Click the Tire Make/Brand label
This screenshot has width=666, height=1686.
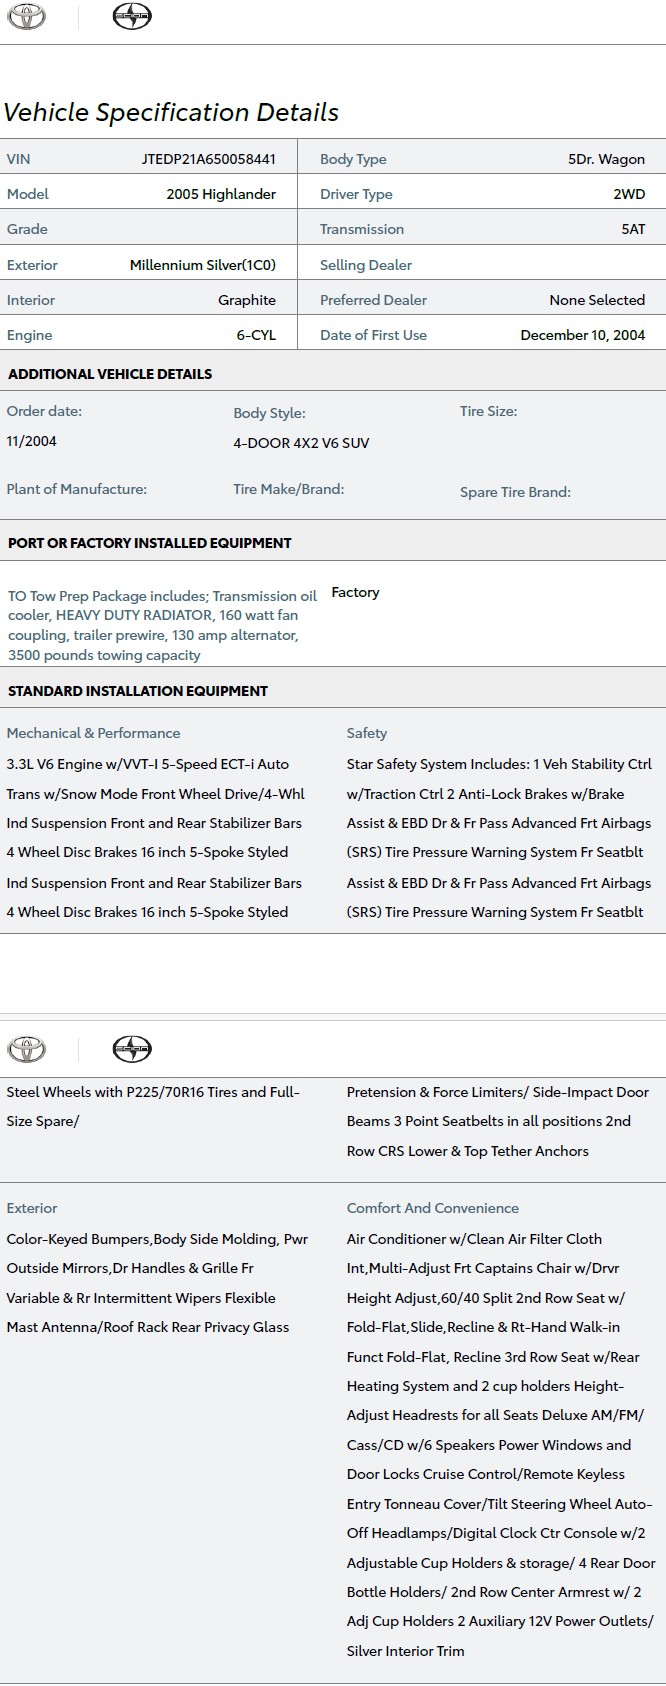pos(288,489)
